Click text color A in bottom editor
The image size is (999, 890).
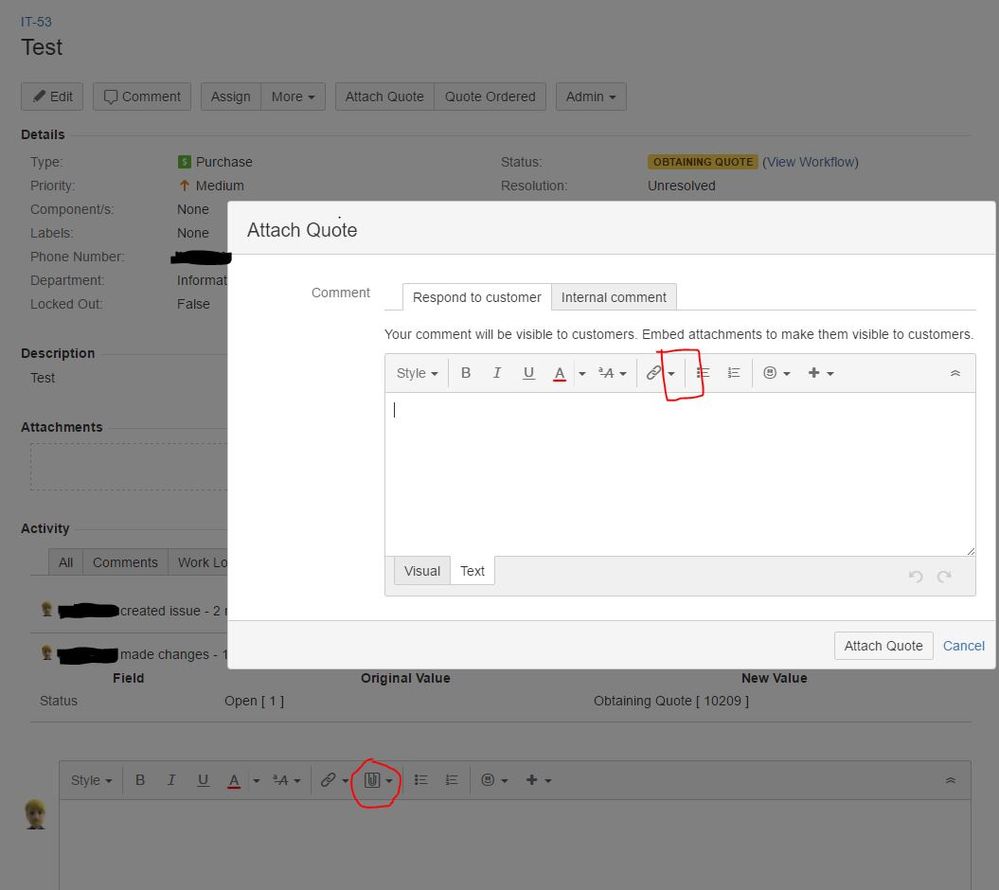pos(234,780)
